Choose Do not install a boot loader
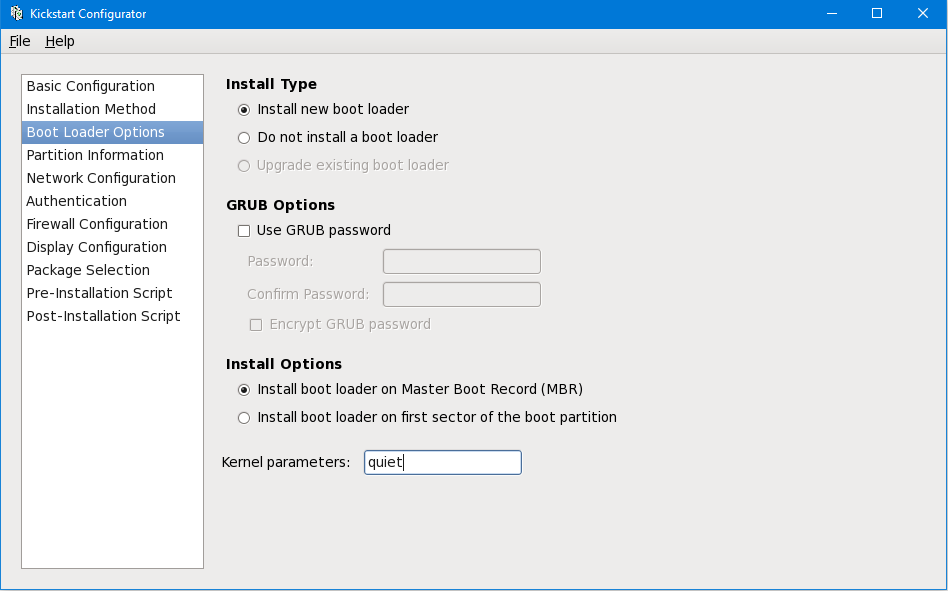The image size is (948, 591). tap(244, 138)
